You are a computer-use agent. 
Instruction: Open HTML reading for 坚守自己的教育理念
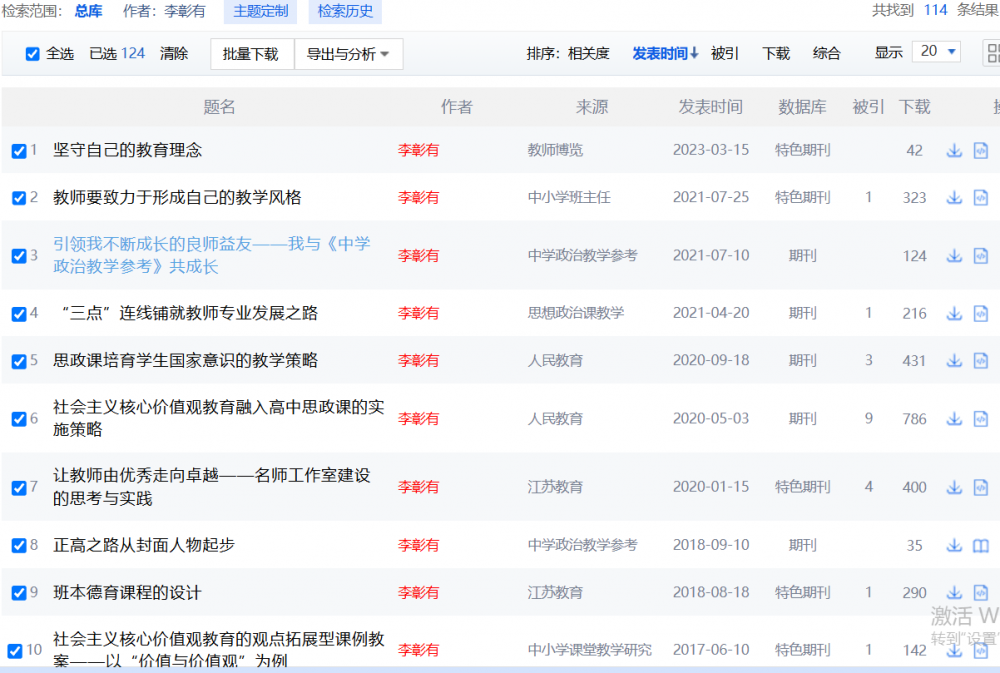pyautogui.click(x=981, y=151)
